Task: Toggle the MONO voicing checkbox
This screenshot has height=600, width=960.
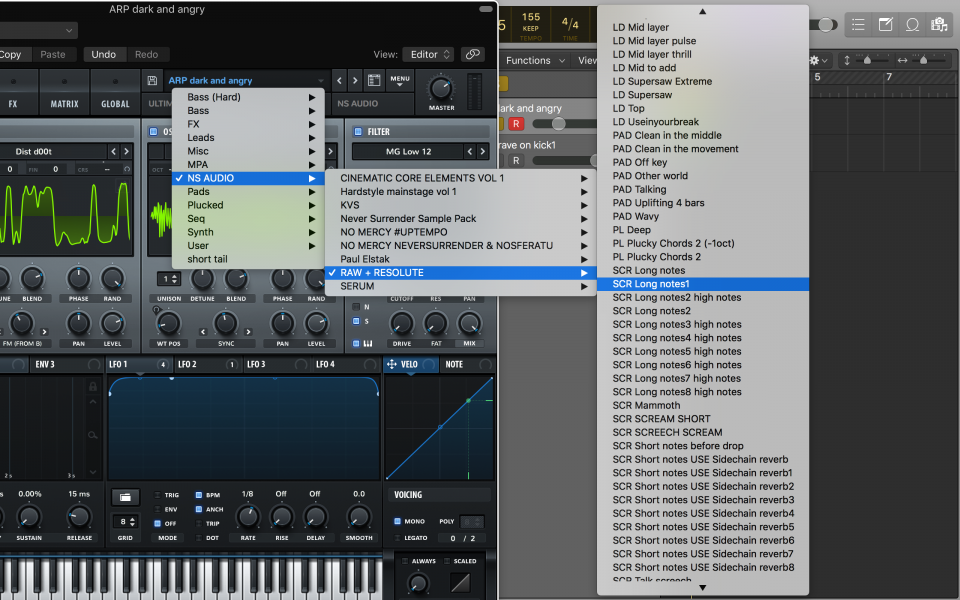Action: click(397, 521)
